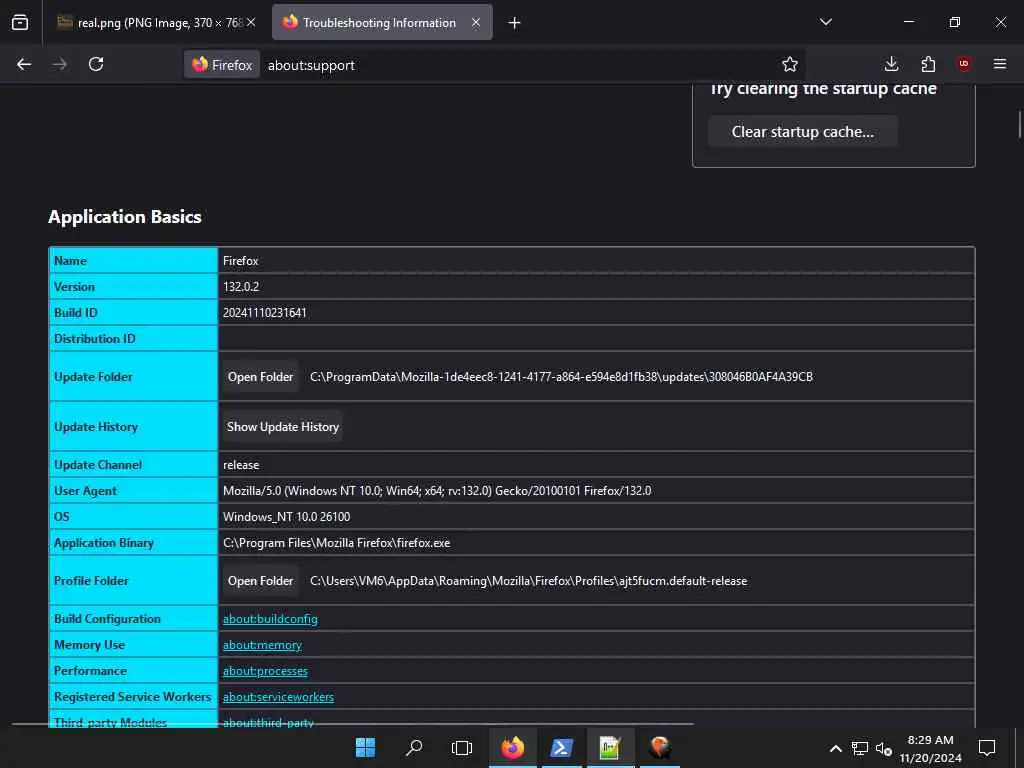Image resolution: width=1024 pixels, height=768 pixels.
Task: Click the User Agent string value
Action: coord(437,491)
